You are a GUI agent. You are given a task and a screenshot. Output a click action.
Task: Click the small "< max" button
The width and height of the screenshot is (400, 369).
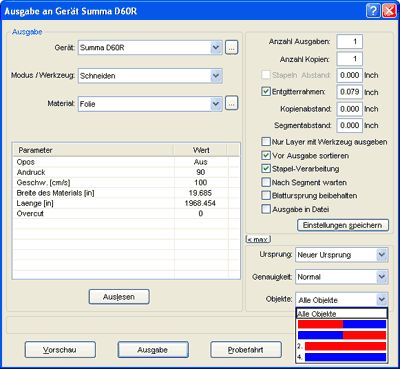pyautogui.click(x=258, y=239)
